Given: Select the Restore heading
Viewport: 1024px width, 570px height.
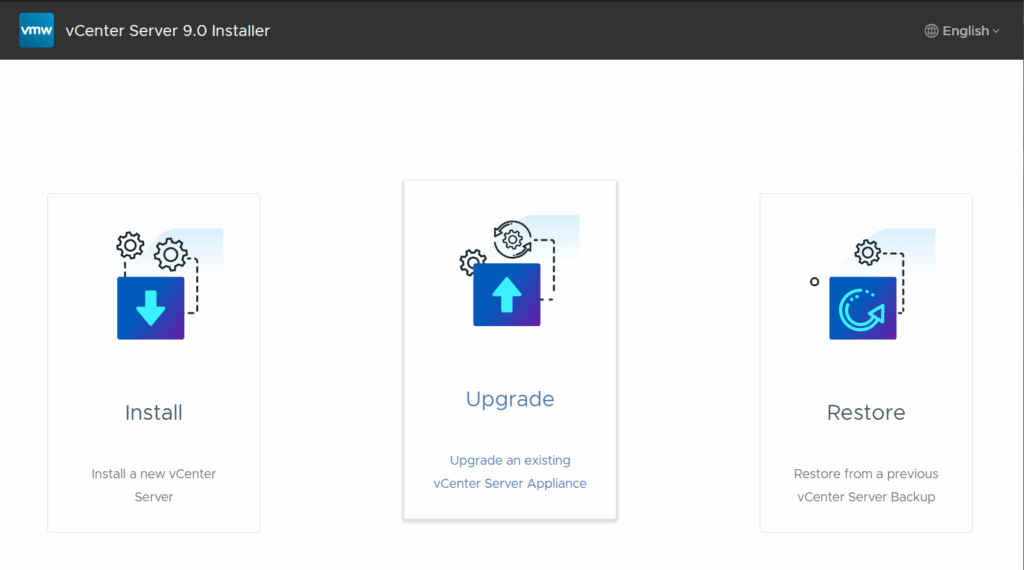Looking at the screenshot, I should click(x=866, y=413).
